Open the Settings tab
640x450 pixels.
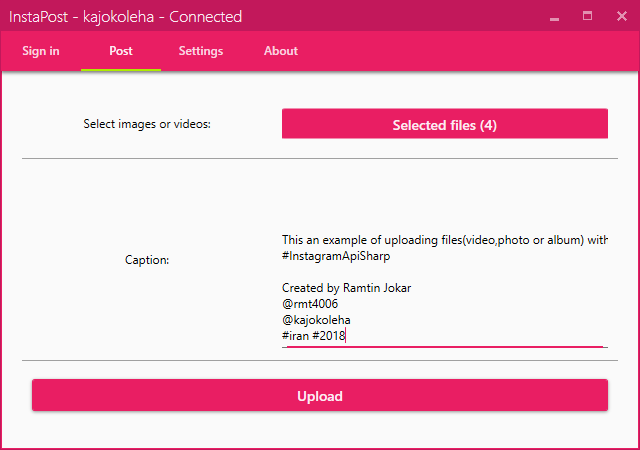(201, 51)
